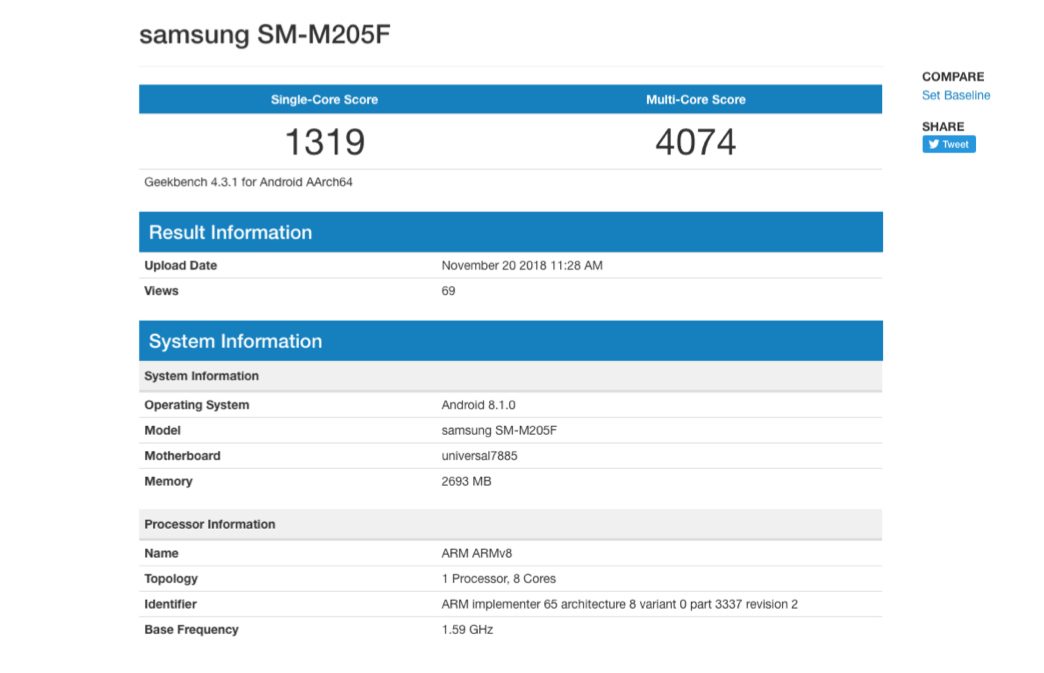Click the ARM ARMv8 processor name
The width and height of the screenshot is (1044, 673).
pos(476,553)
